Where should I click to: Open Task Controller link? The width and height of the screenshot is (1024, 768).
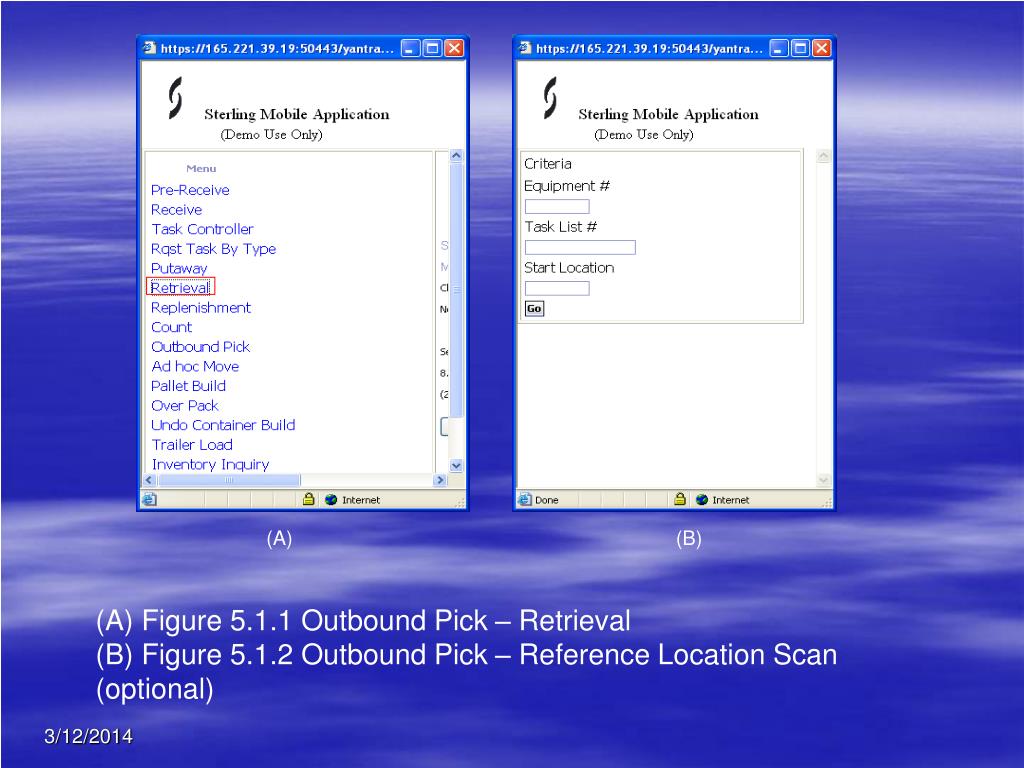coord(202,229)
